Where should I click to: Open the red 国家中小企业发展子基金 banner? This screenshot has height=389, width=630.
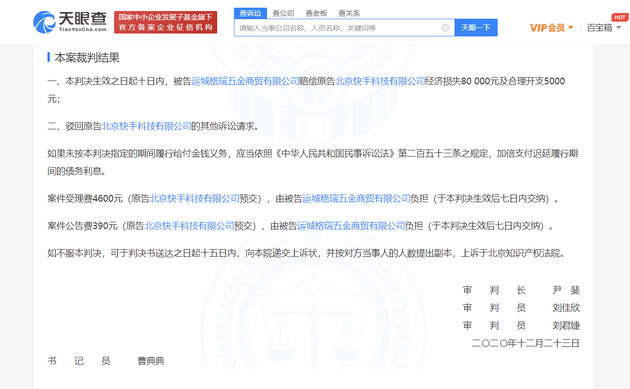166,22
